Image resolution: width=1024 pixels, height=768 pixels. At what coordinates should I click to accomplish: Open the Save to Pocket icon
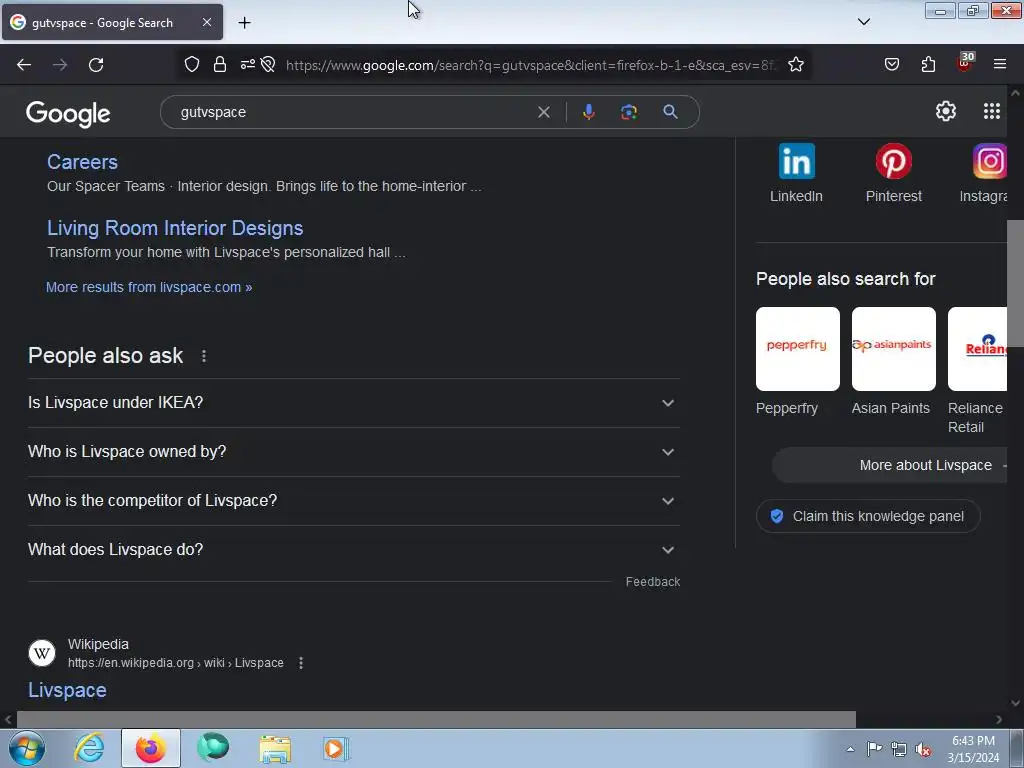point(891,65)
